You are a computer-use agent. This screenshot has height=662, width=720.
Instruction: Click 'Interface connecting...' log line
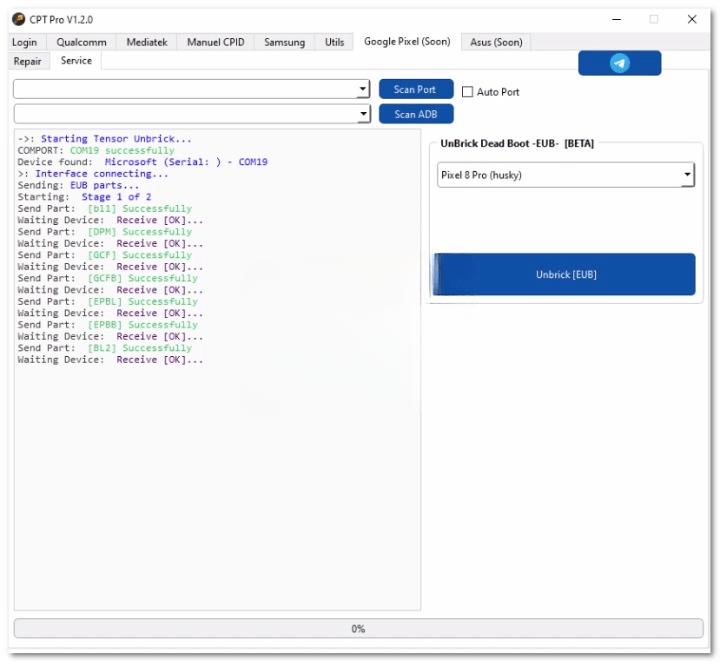pyautogui.click(x=93, y=174)
